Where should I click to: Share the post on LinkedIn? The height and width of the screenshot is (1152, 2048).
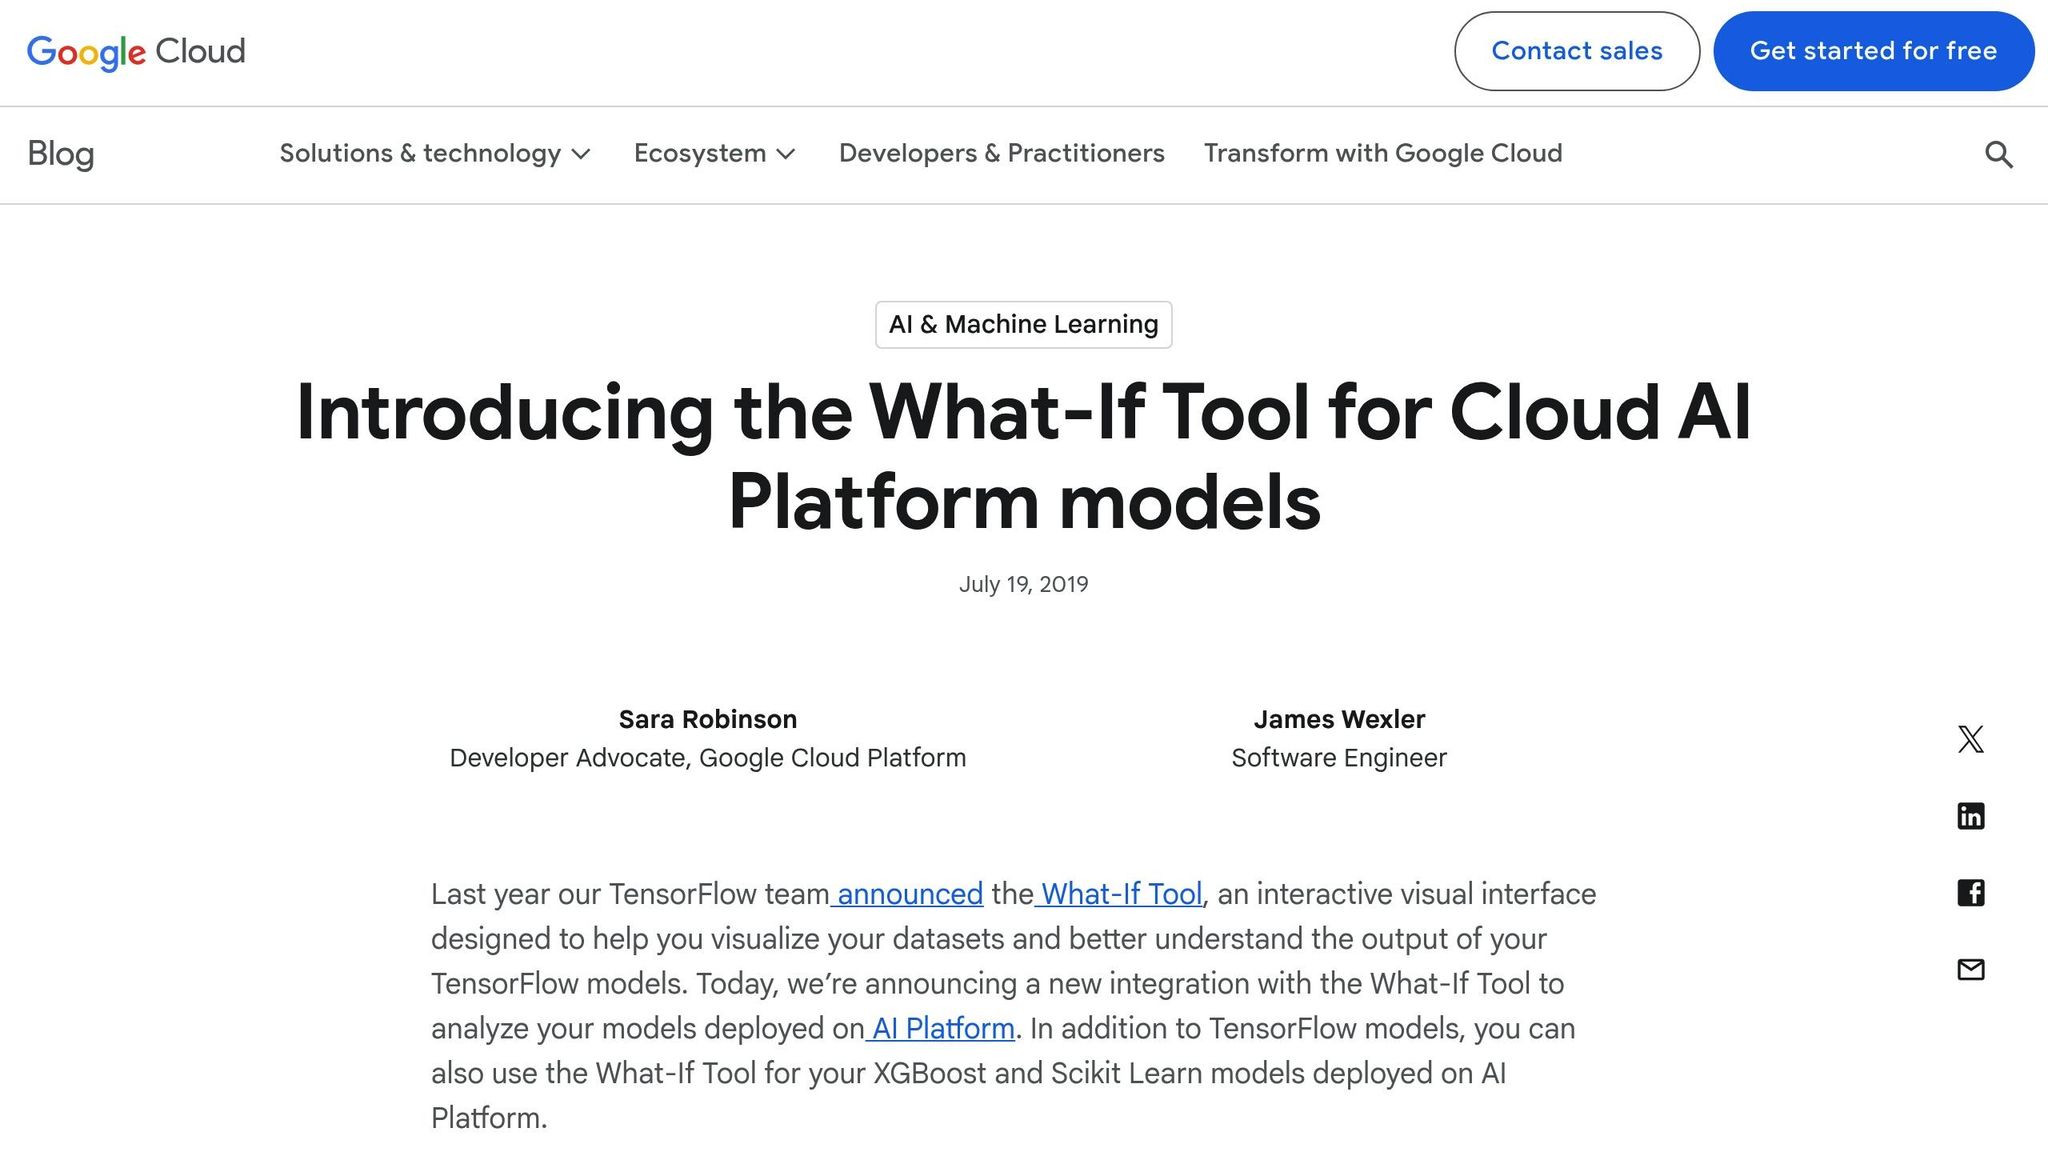(x=1970, y=815)
